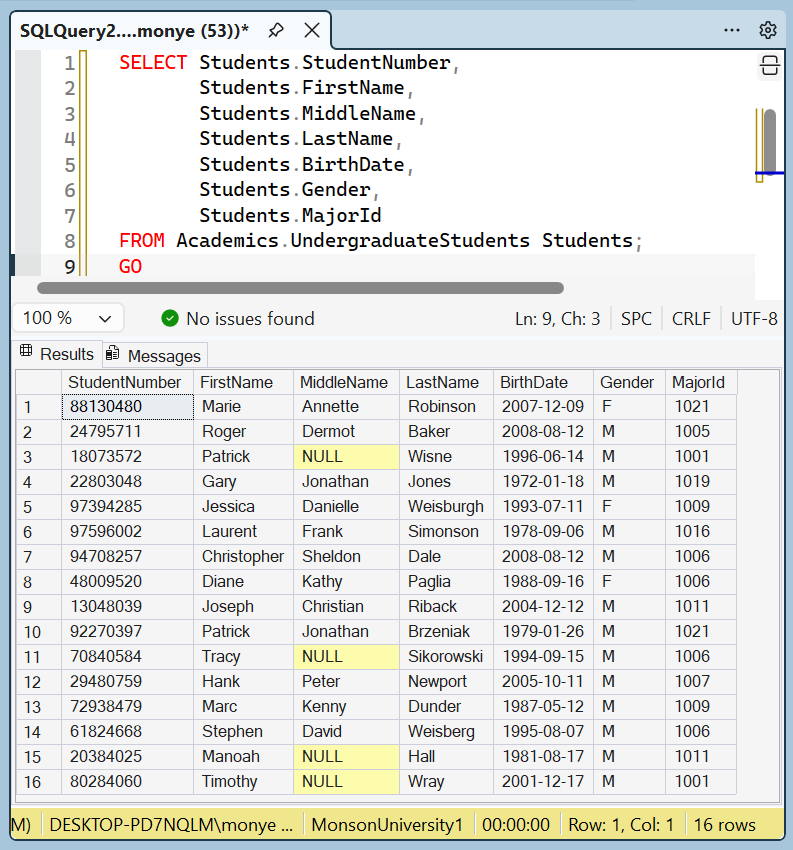
Task: Click Students.MajorId on line 7
Action: click(290, 216)
